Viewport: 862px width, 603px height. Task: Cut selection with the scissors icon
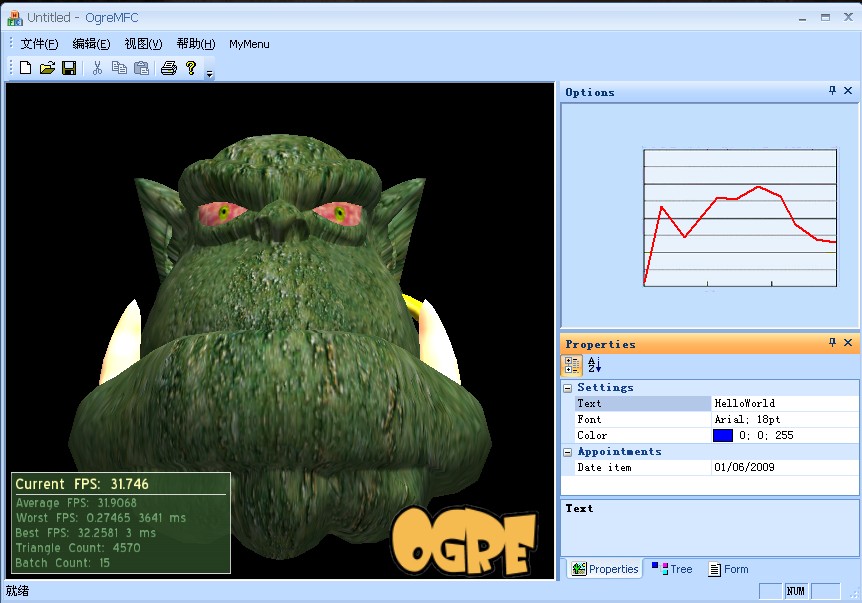[97, 68]
